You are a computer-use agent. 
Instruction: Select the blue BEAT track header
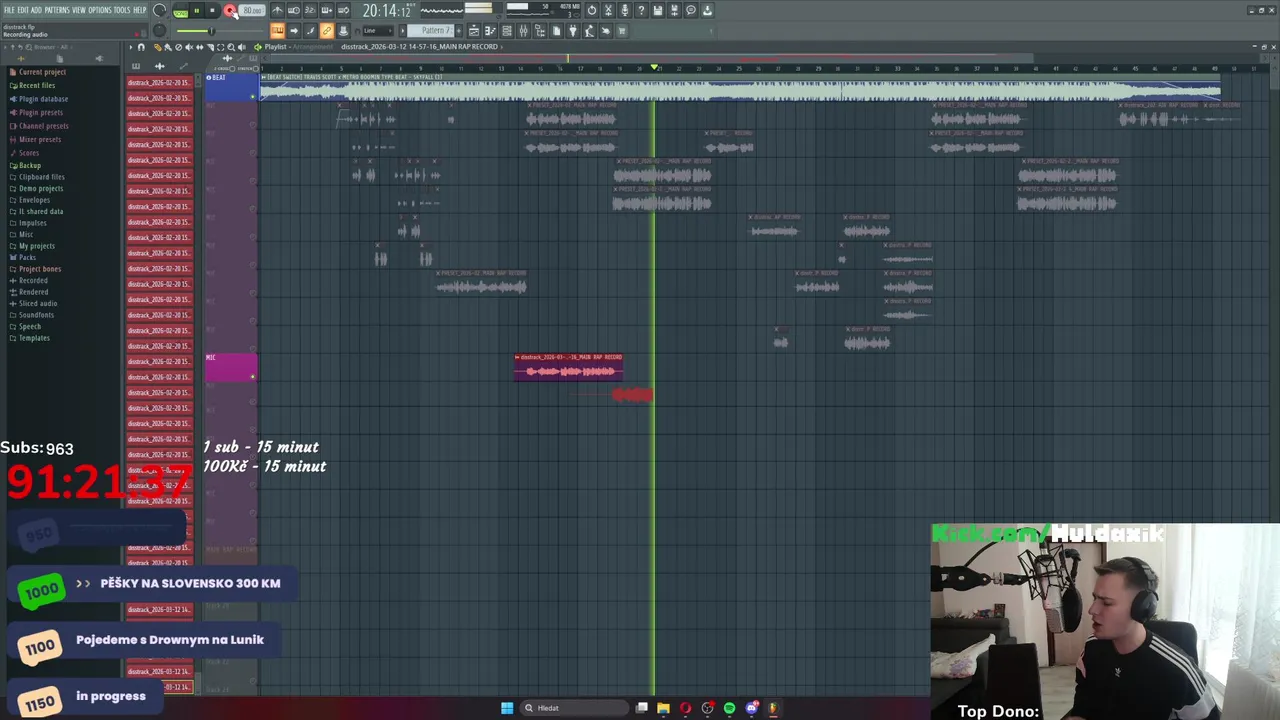tap(231, 87)
